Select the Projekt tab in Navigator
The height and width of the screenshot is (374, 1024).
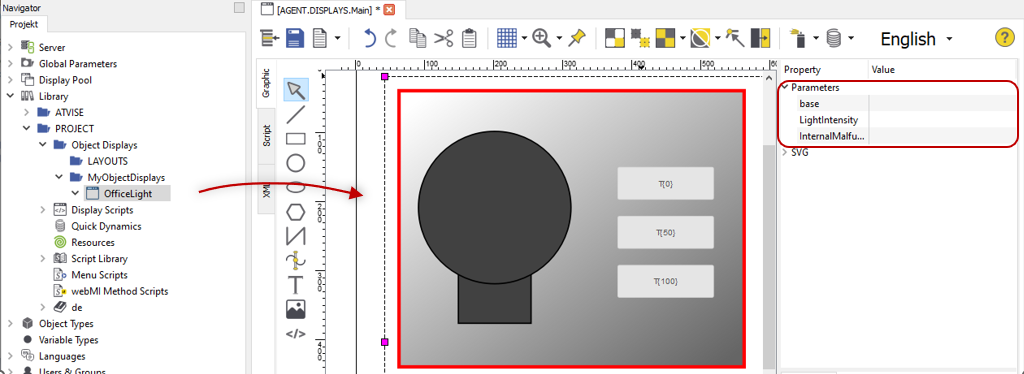click(x=24, y=24)
